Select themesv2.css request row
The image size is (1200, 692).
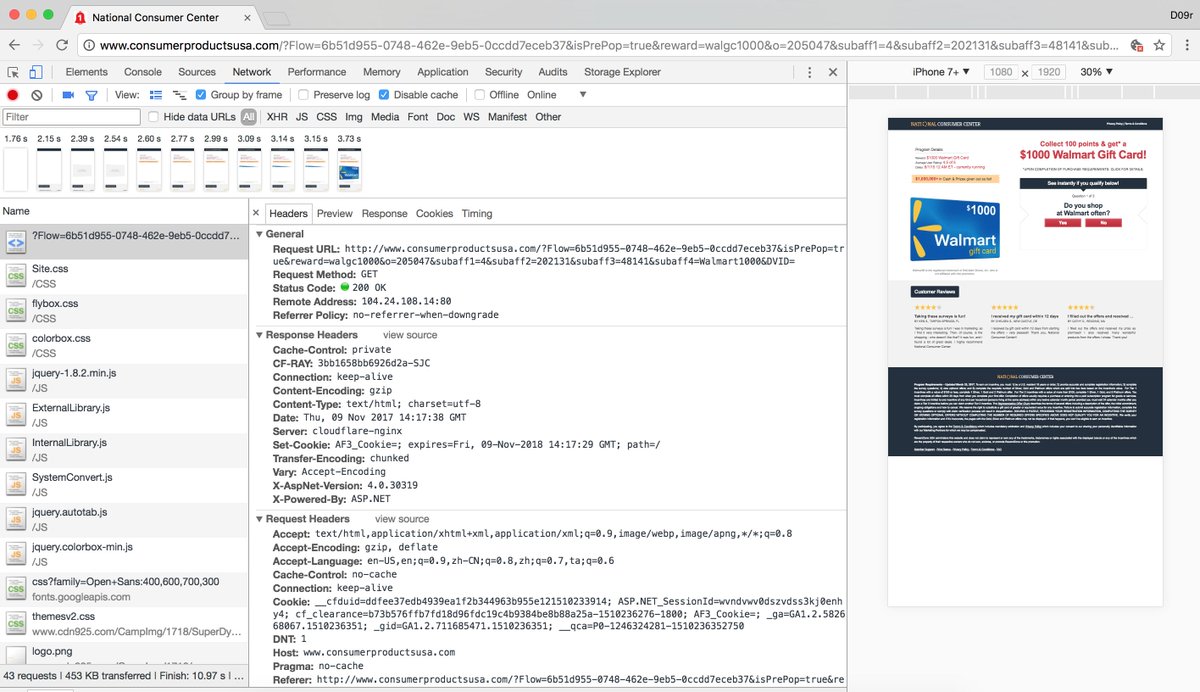(x=124, y=624)
